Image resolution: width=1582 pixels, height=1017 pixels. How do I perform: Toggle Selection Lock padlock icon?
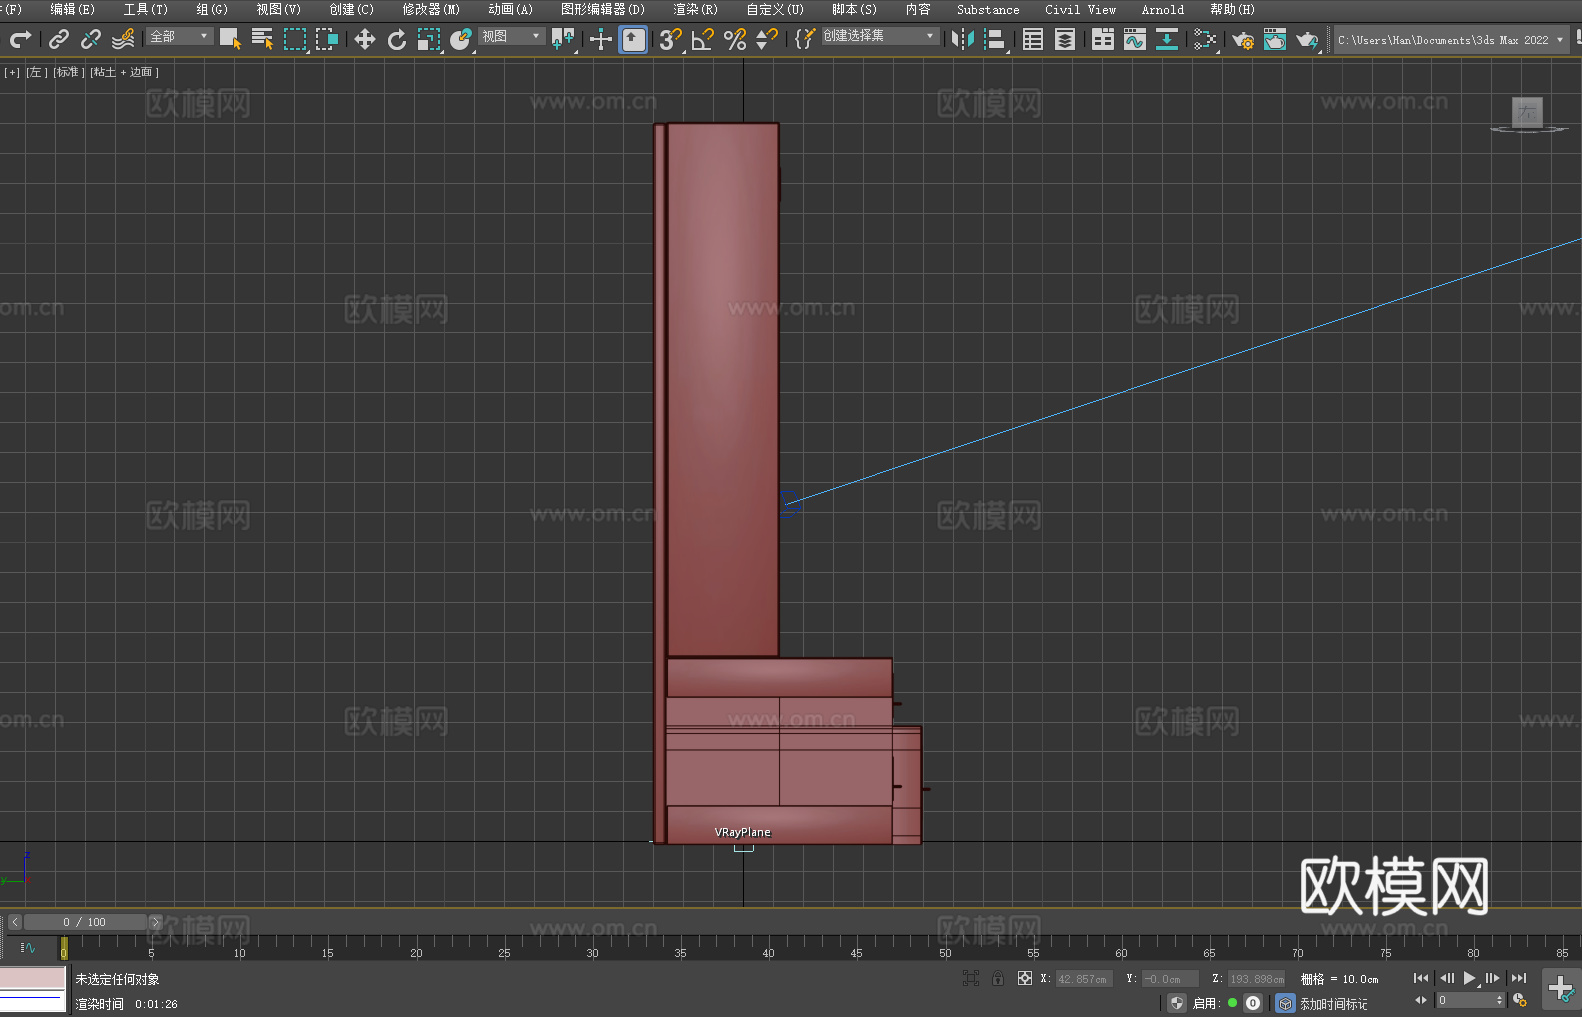998,978
